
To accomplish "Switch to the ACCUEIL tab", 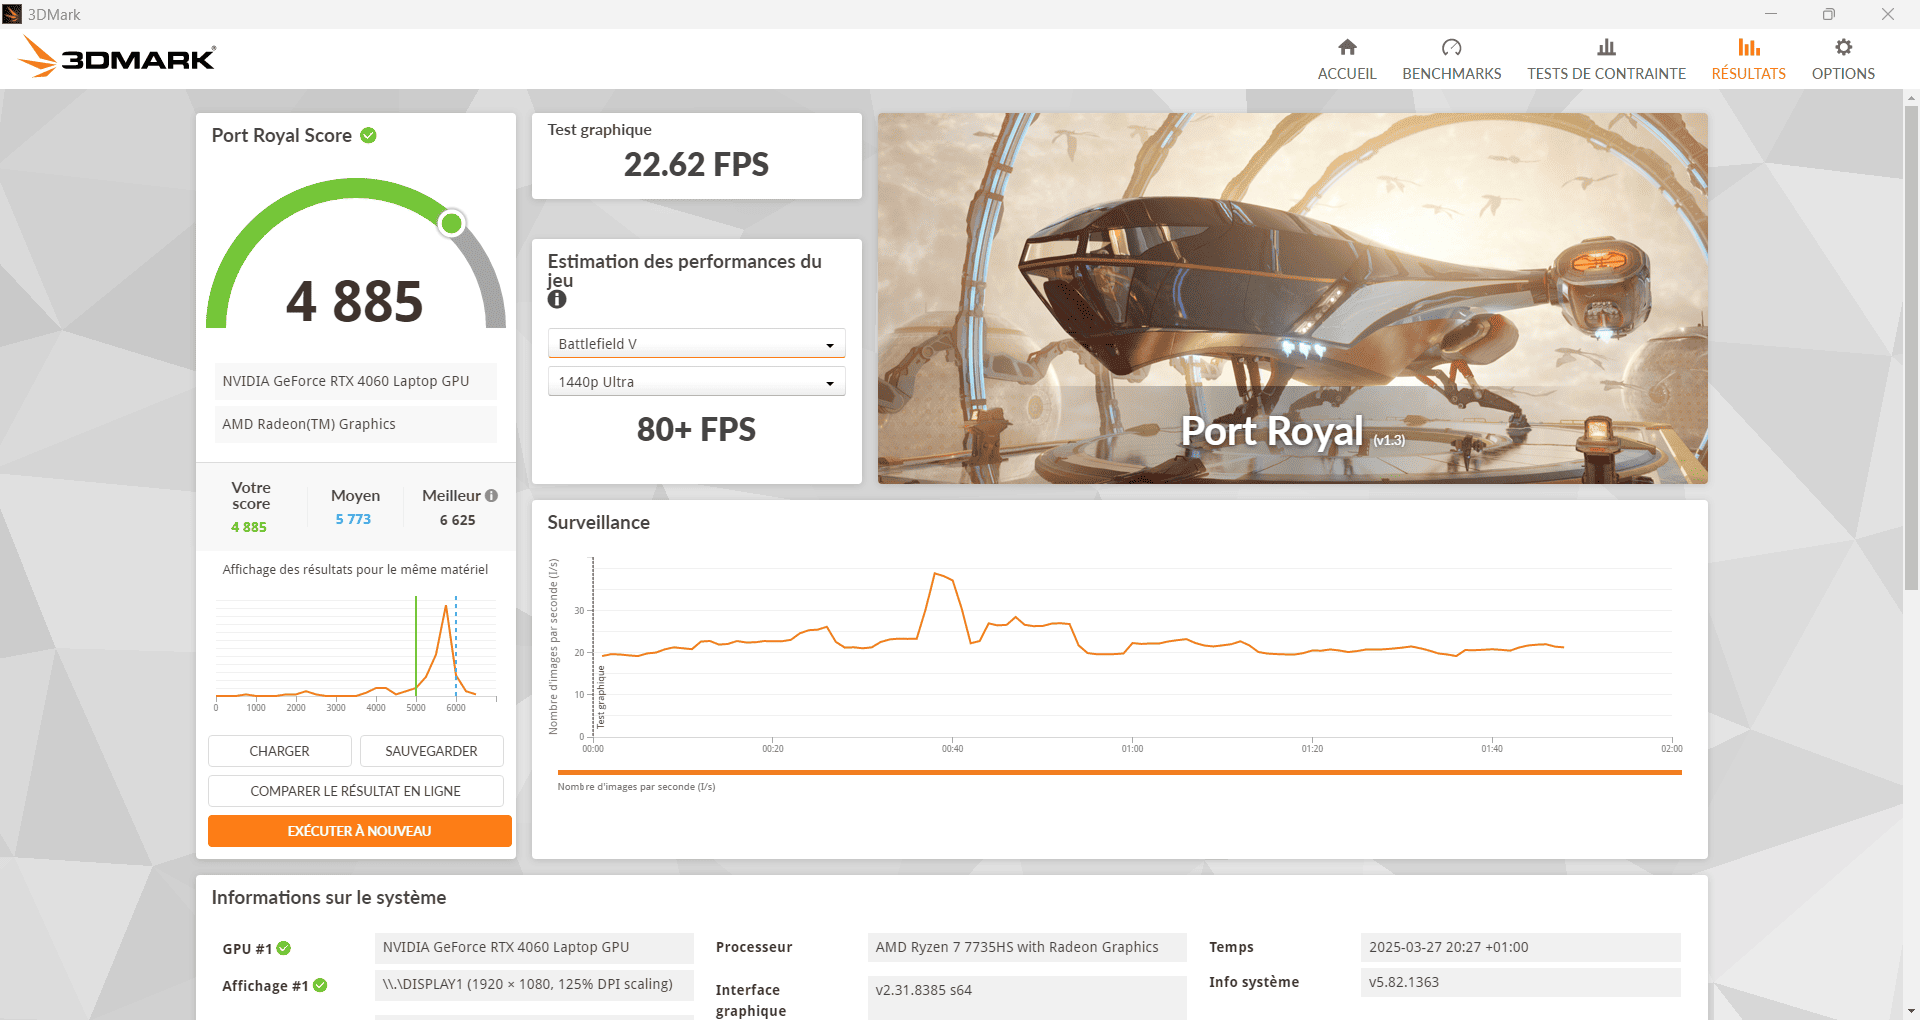I will point(1347,60).
